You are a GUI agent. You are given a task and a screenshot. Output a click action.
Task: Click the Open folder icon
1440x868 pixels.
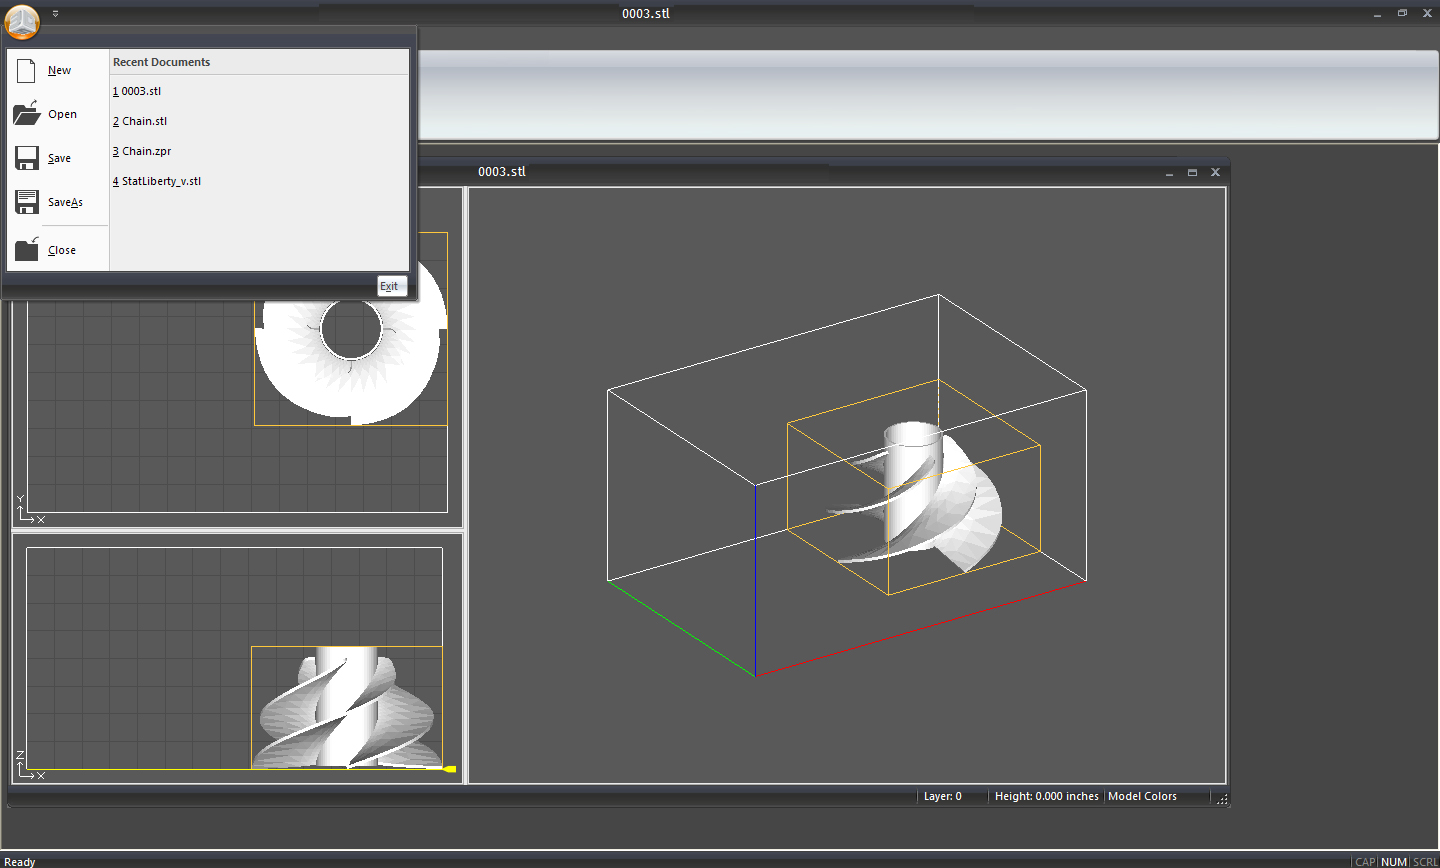tap(27, 114)
